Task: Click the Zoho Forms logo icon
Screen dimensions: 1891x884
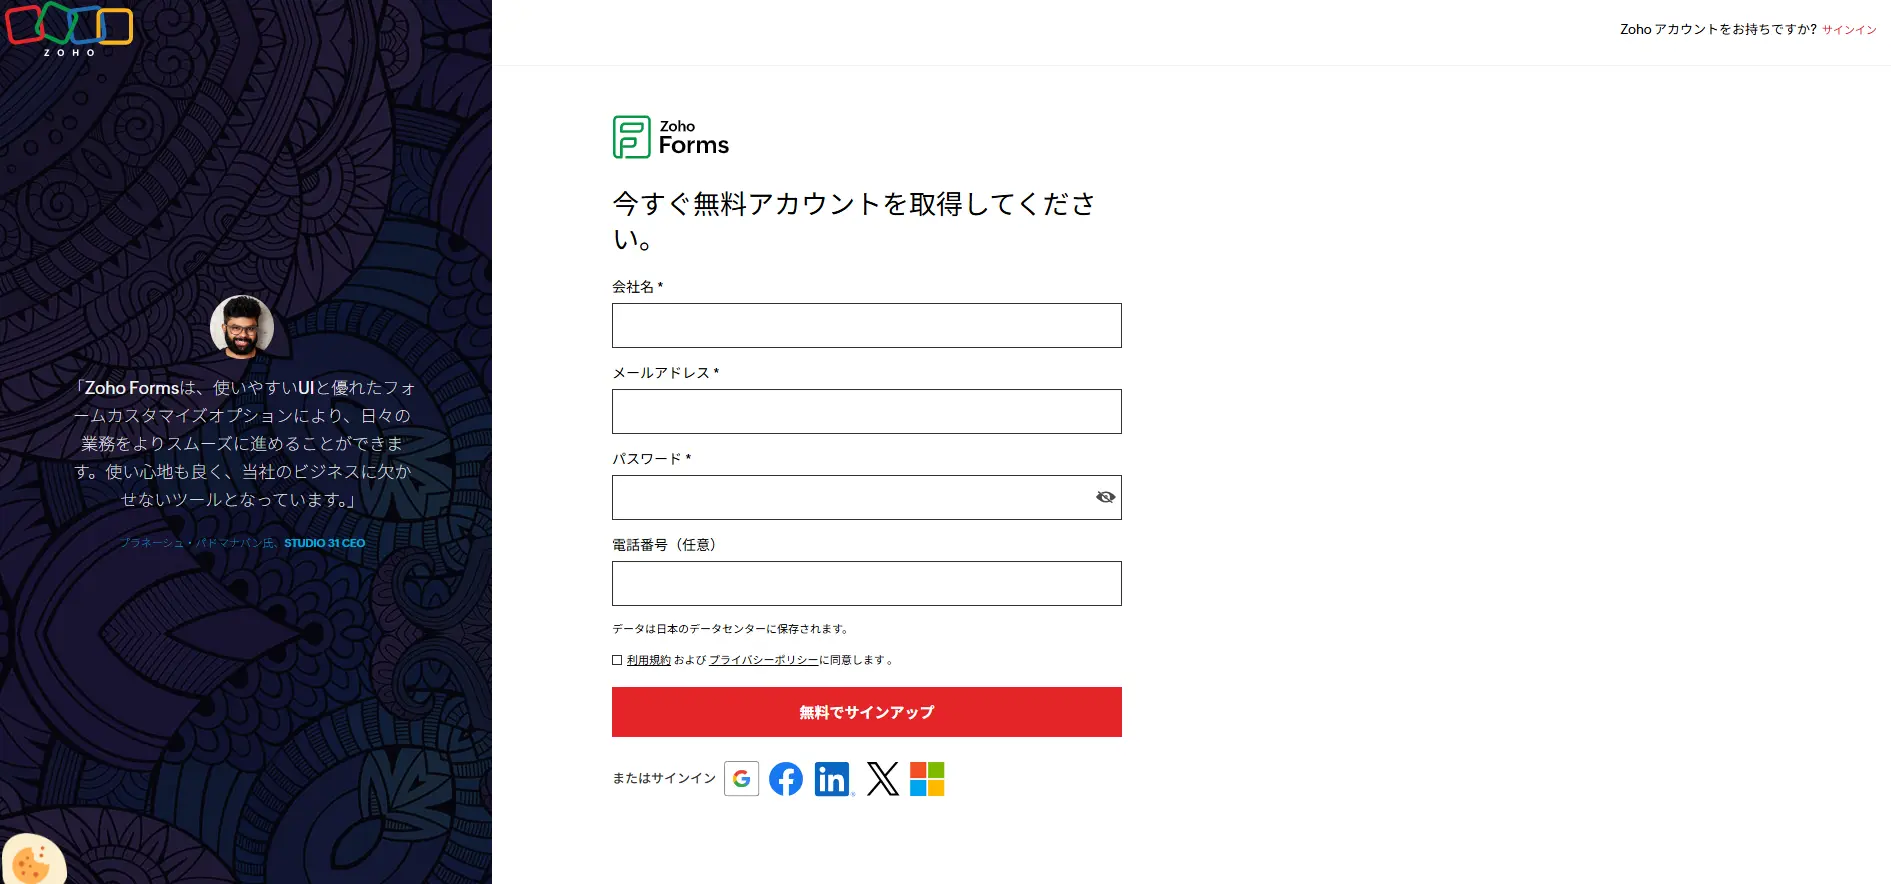Action: [631, 137]
